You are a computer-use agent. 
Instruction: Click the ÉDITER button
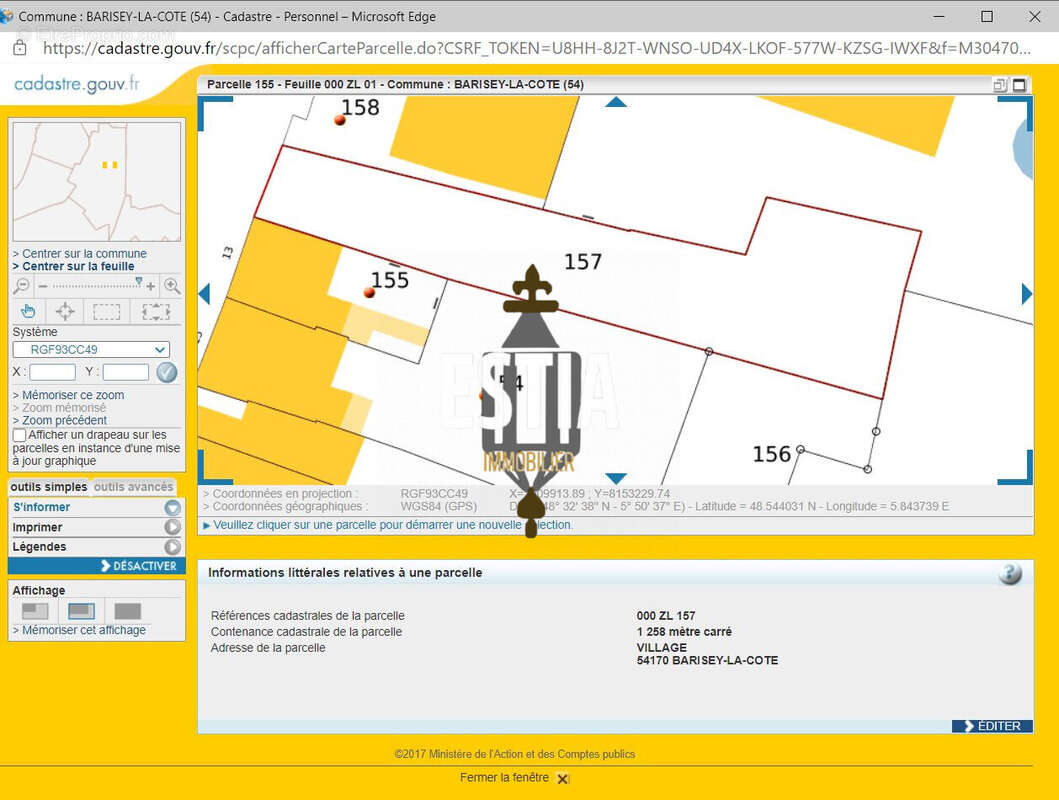tap(992, 726)
